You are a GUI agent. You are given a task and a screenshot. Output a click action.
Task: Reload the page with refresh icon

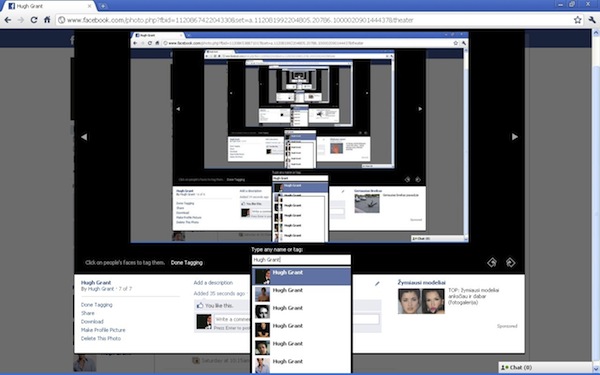(34, 20)
